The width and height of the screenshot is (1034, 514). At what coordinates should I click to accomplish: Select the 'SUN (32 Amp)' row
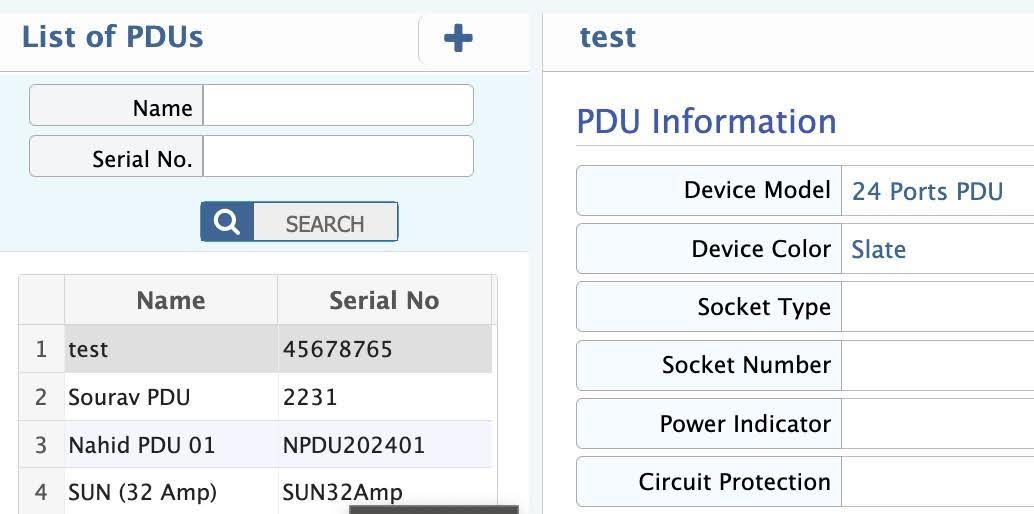pos(255,492)
